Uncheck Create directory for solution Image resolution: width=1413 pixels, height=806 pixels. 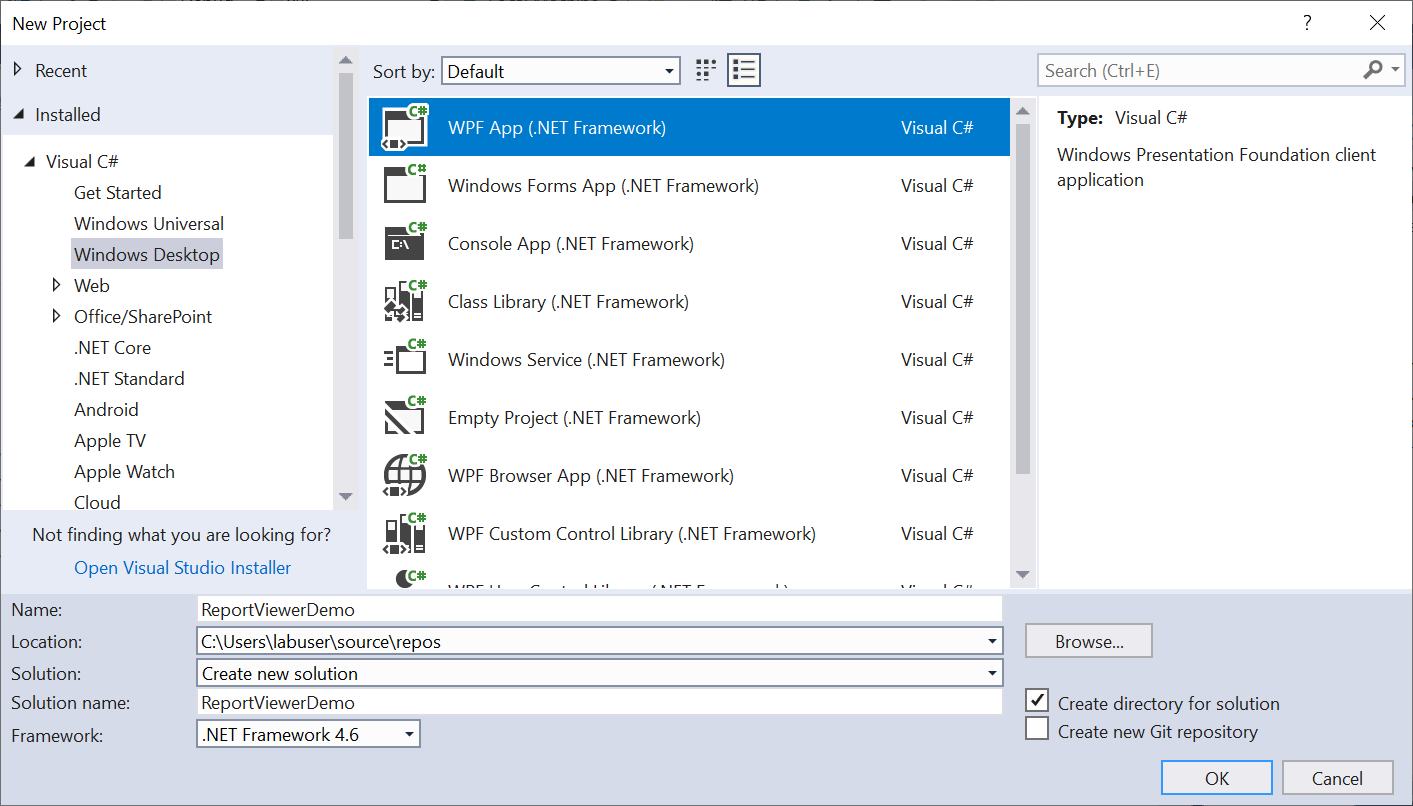click(1038, 702)
